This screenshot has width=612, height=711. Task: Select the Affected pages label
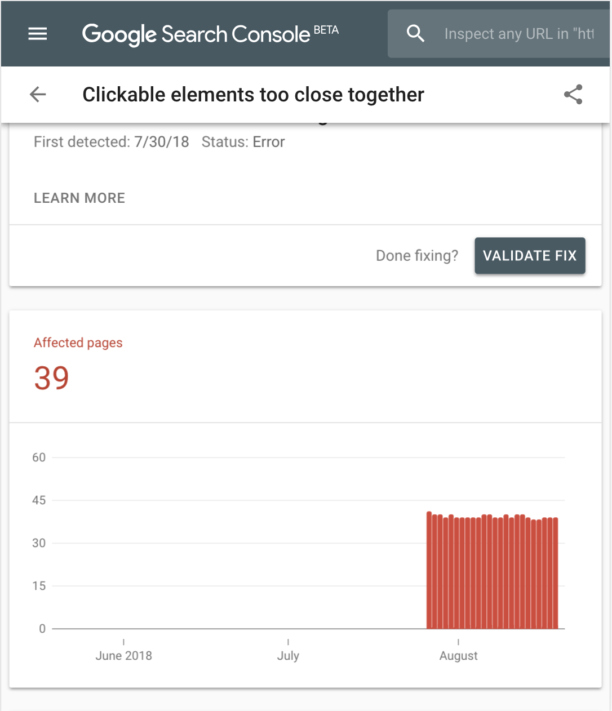(78, 343)
